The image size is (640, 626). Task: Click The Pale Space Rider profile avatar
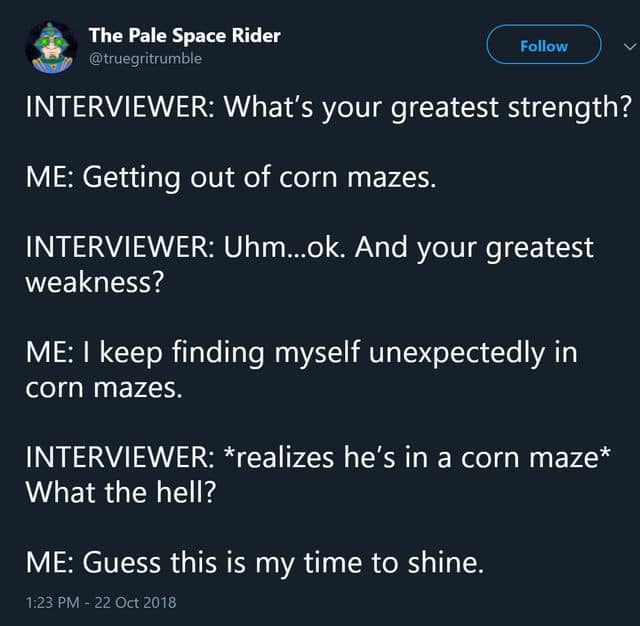pos(48,45)
